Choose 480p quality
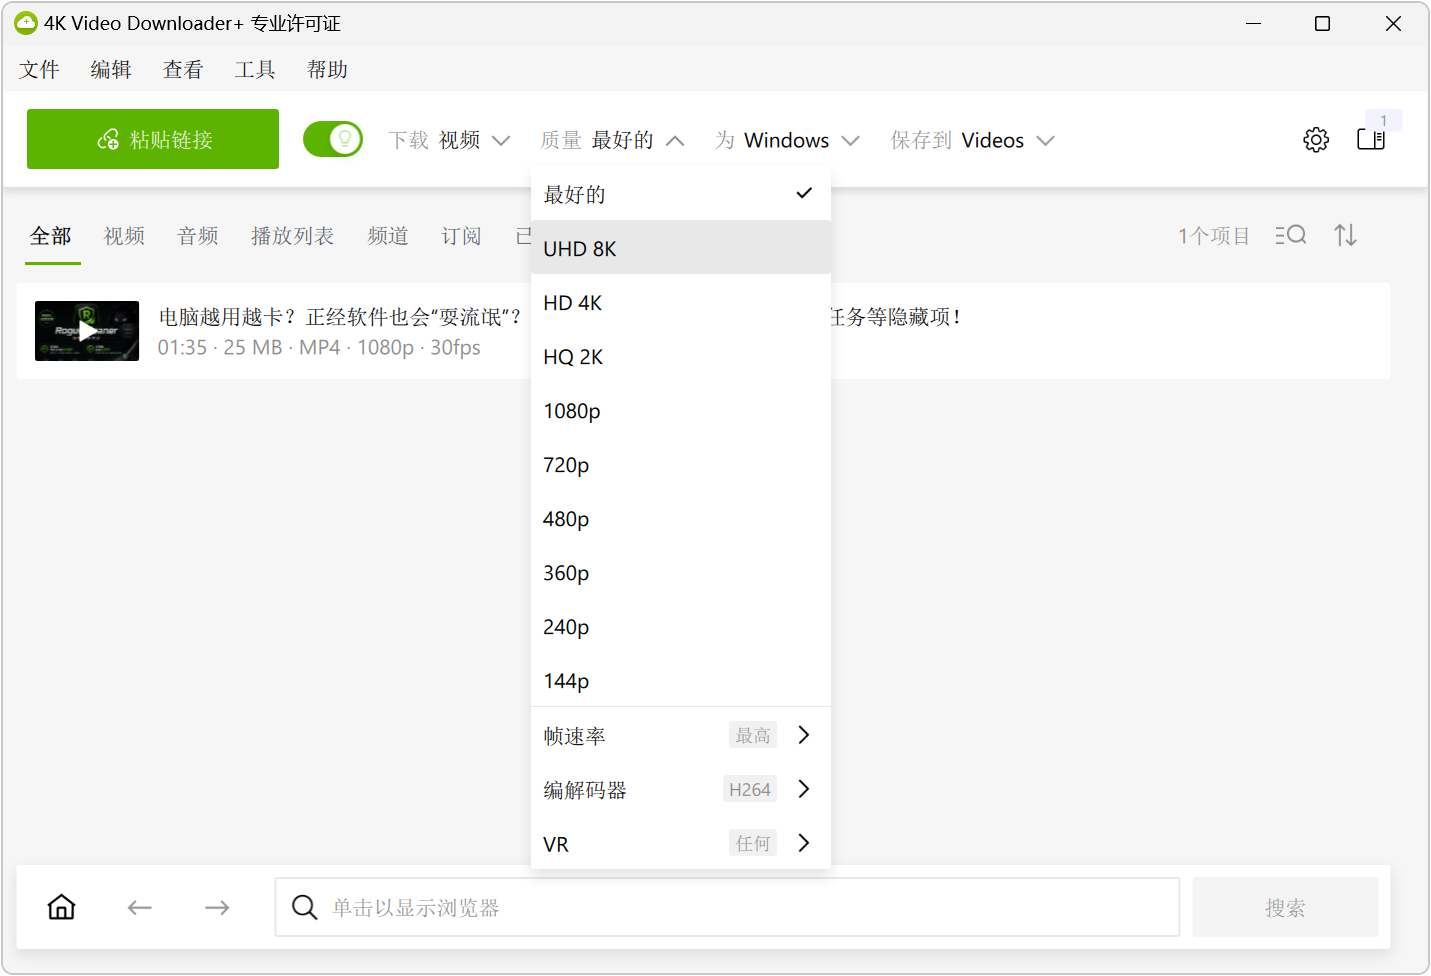Viewport: 1431px width, 976px height. pyautogui.click(x=681, y=518)
